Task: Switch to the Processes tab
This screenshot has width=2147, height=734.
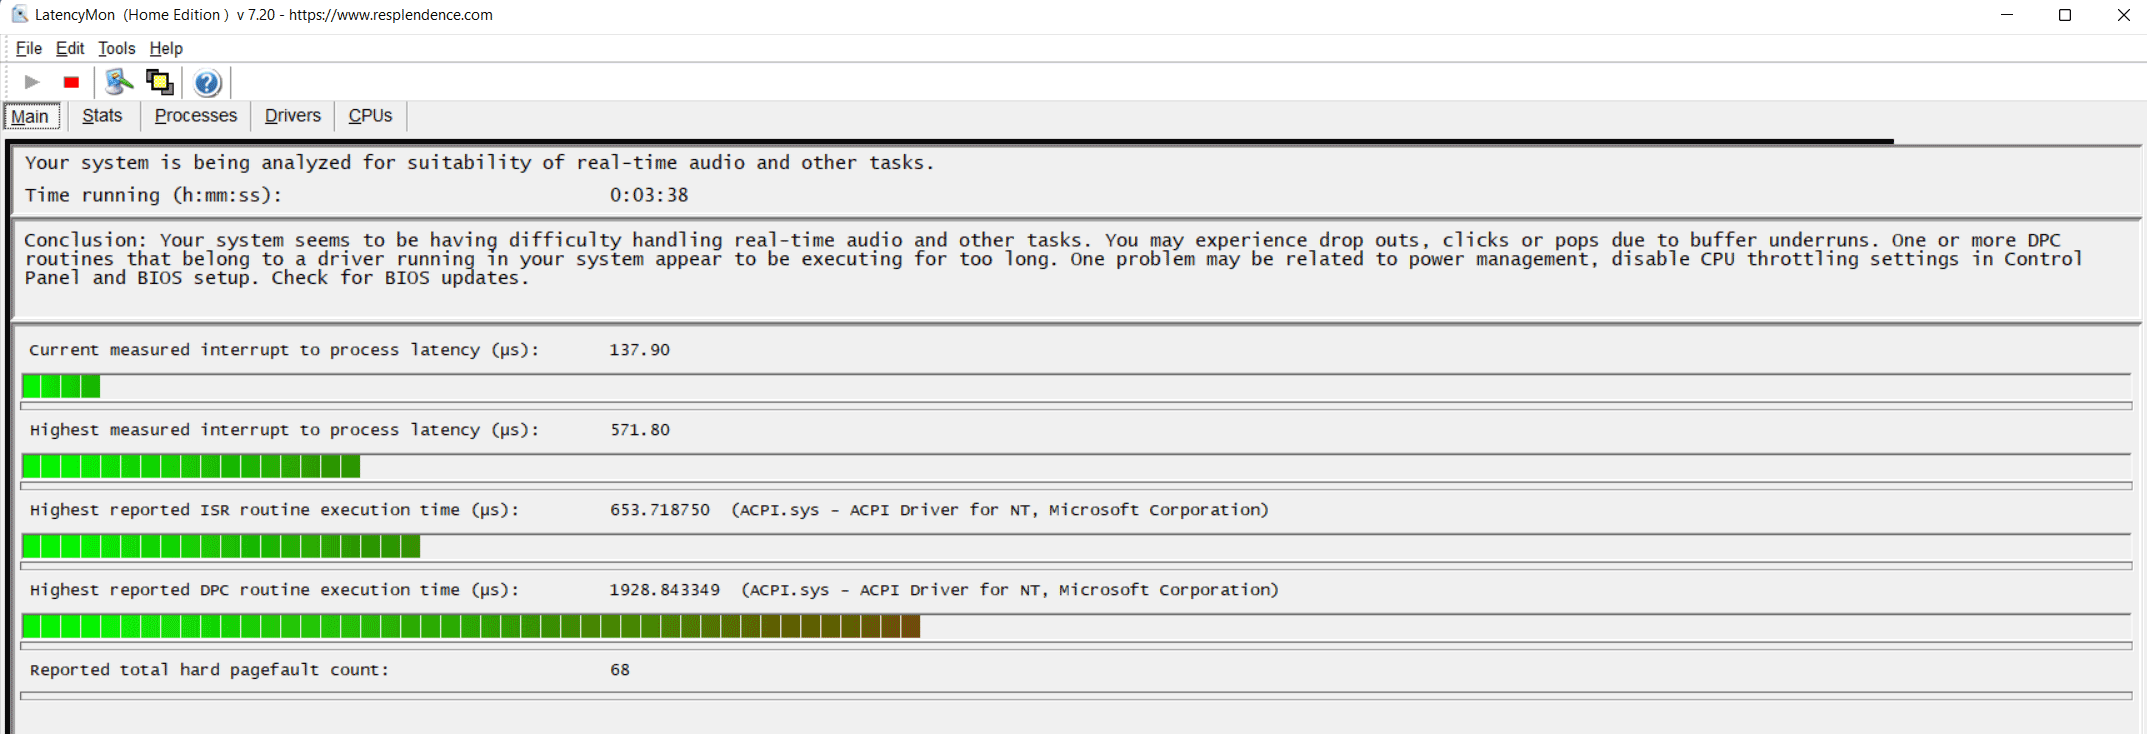Action: (x=196, y=116)
